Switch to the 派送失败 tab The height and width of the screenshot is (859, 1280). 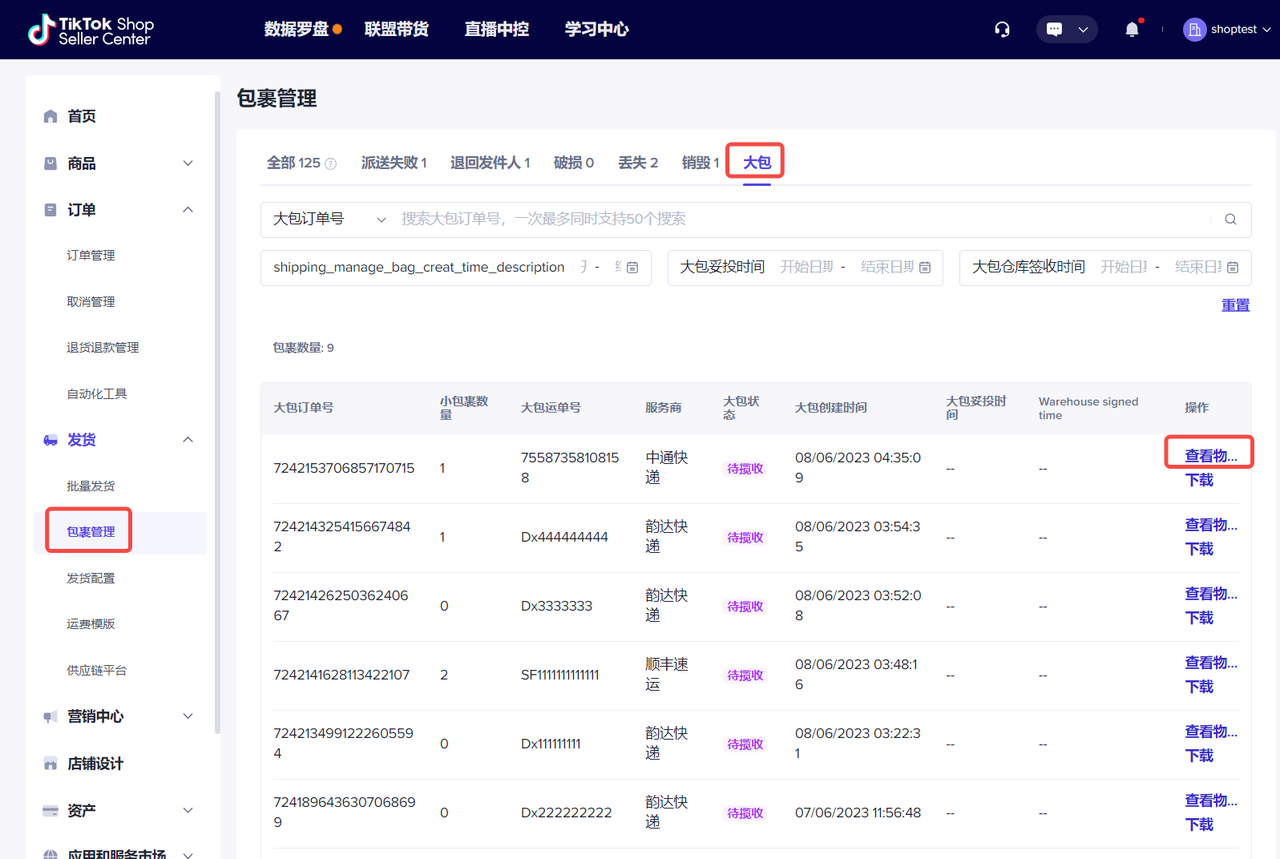click(x=393, y=162)
